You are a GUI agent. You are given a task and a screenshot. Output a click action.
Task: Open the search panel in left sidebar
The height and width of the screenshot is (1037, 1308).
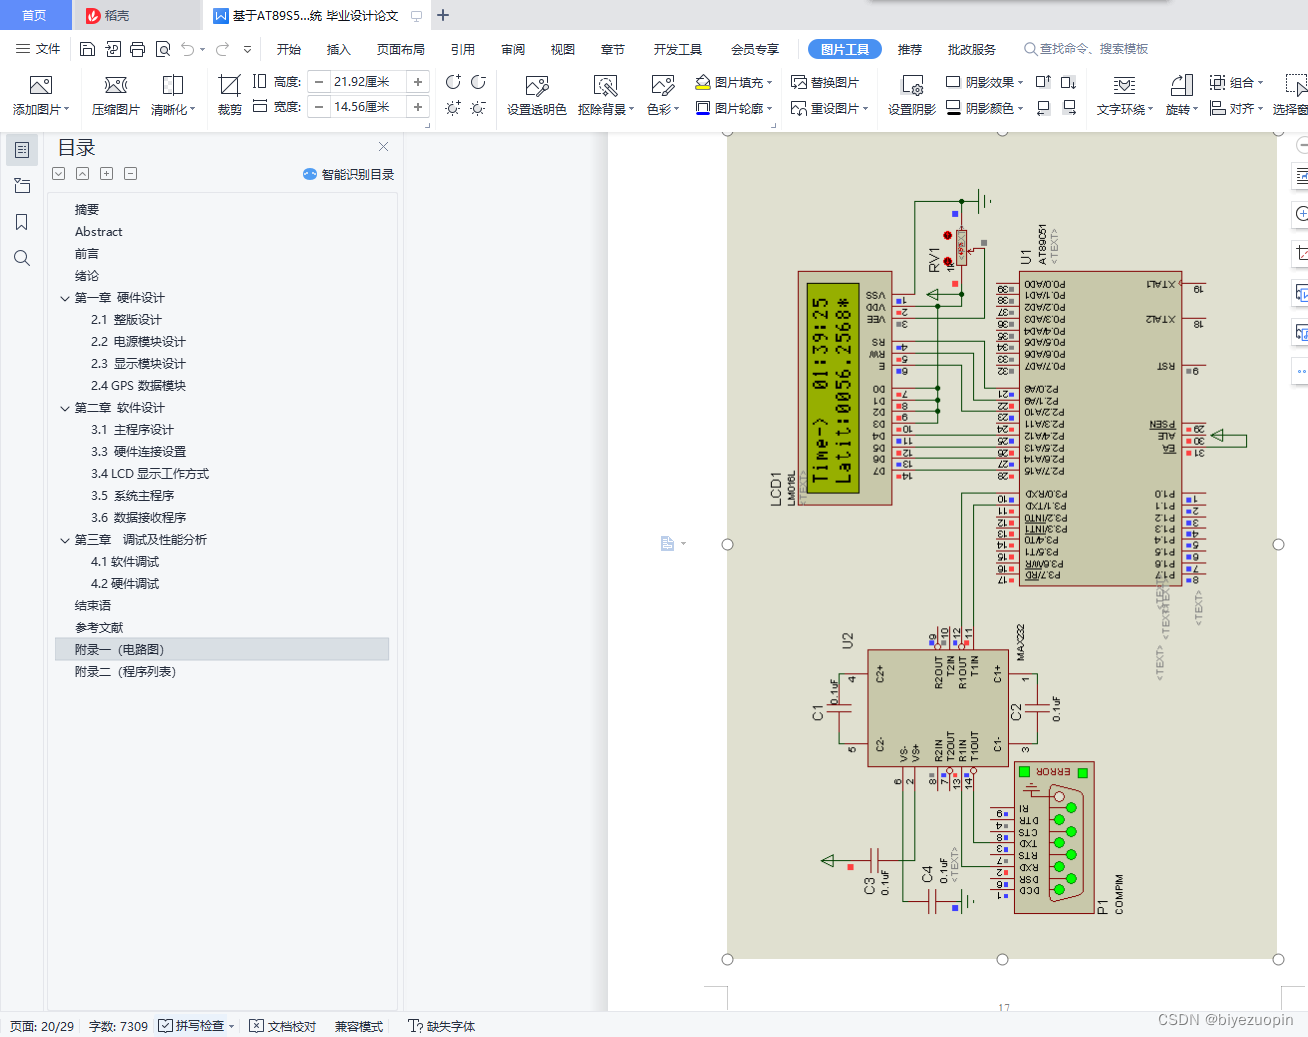click(x=21, y=258)
